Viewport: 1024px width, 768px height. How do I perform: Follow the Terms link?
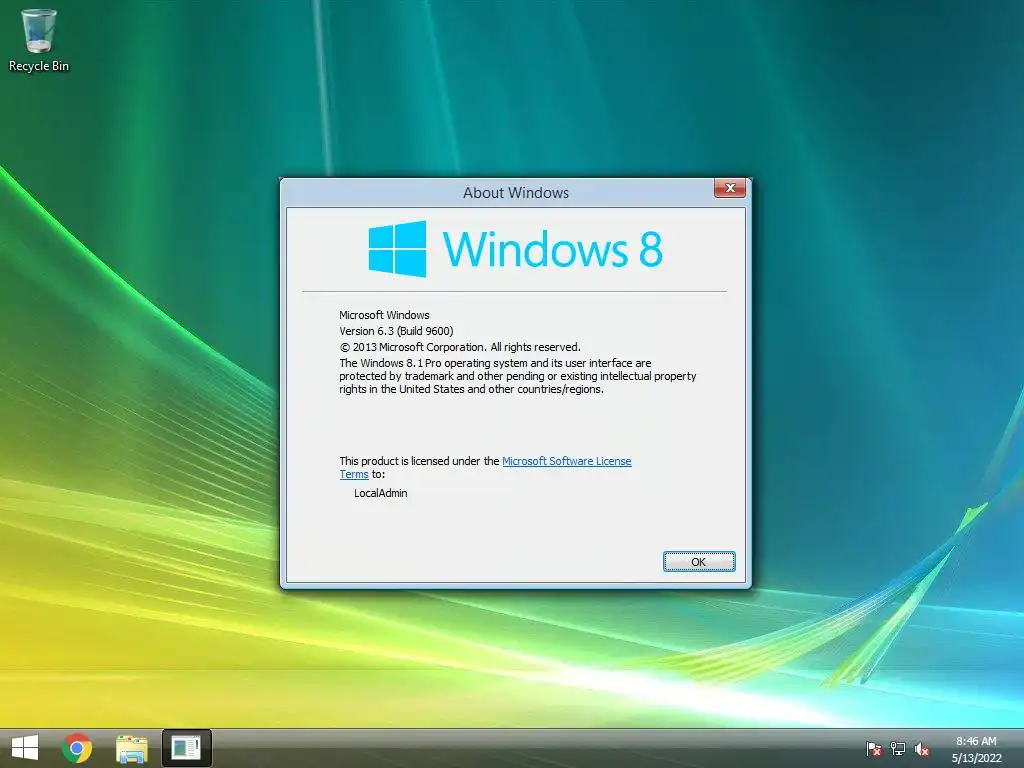coord(354,474)
